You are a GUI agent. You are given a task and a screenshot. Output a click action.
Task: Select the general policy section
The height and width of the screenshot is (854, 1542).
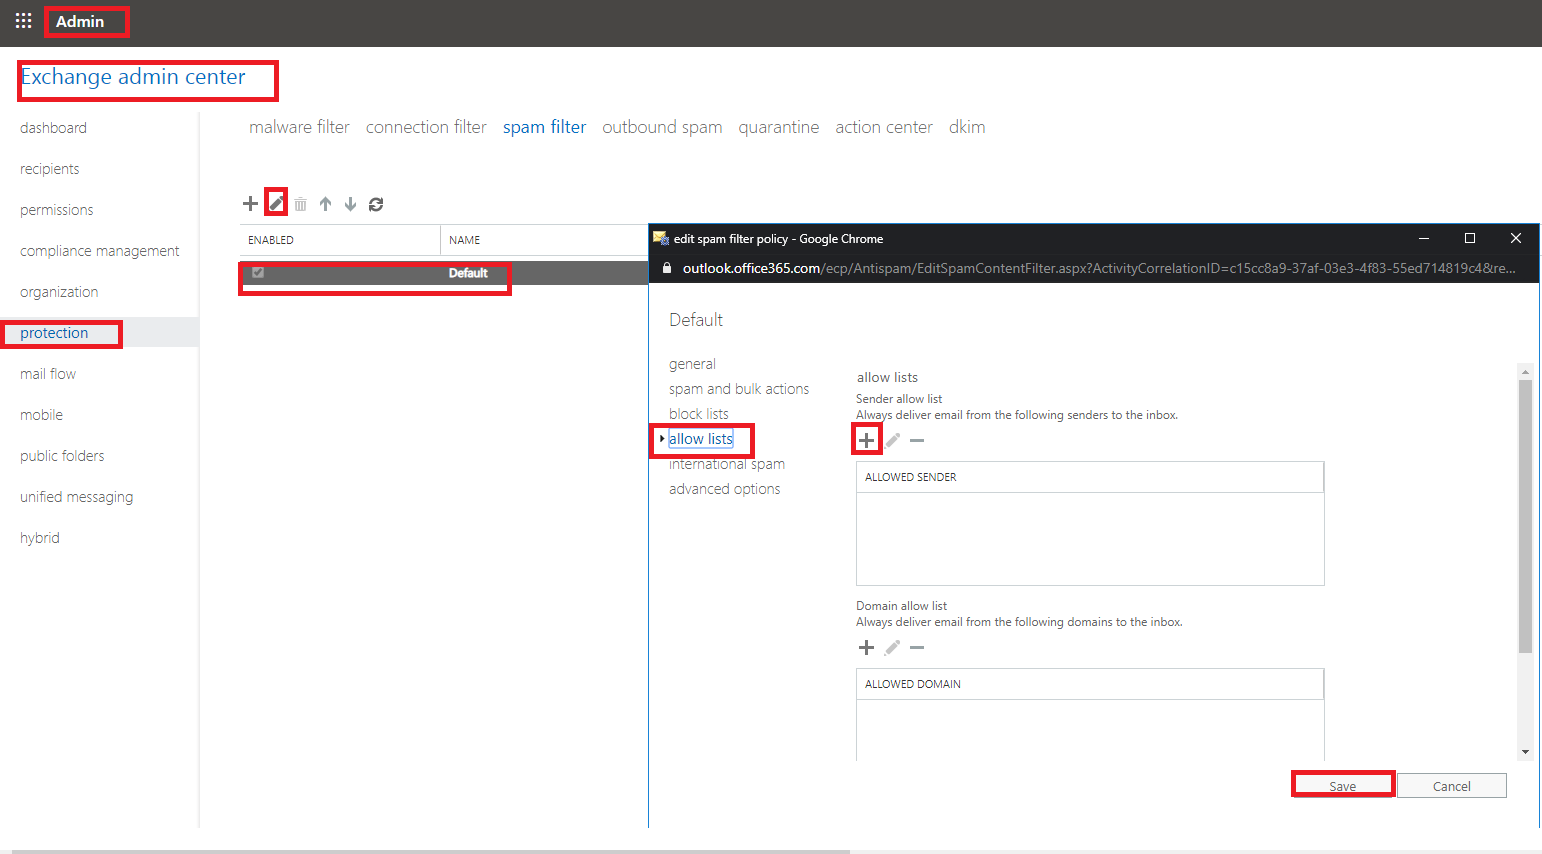pyautogui.click(x=692, y=364)
